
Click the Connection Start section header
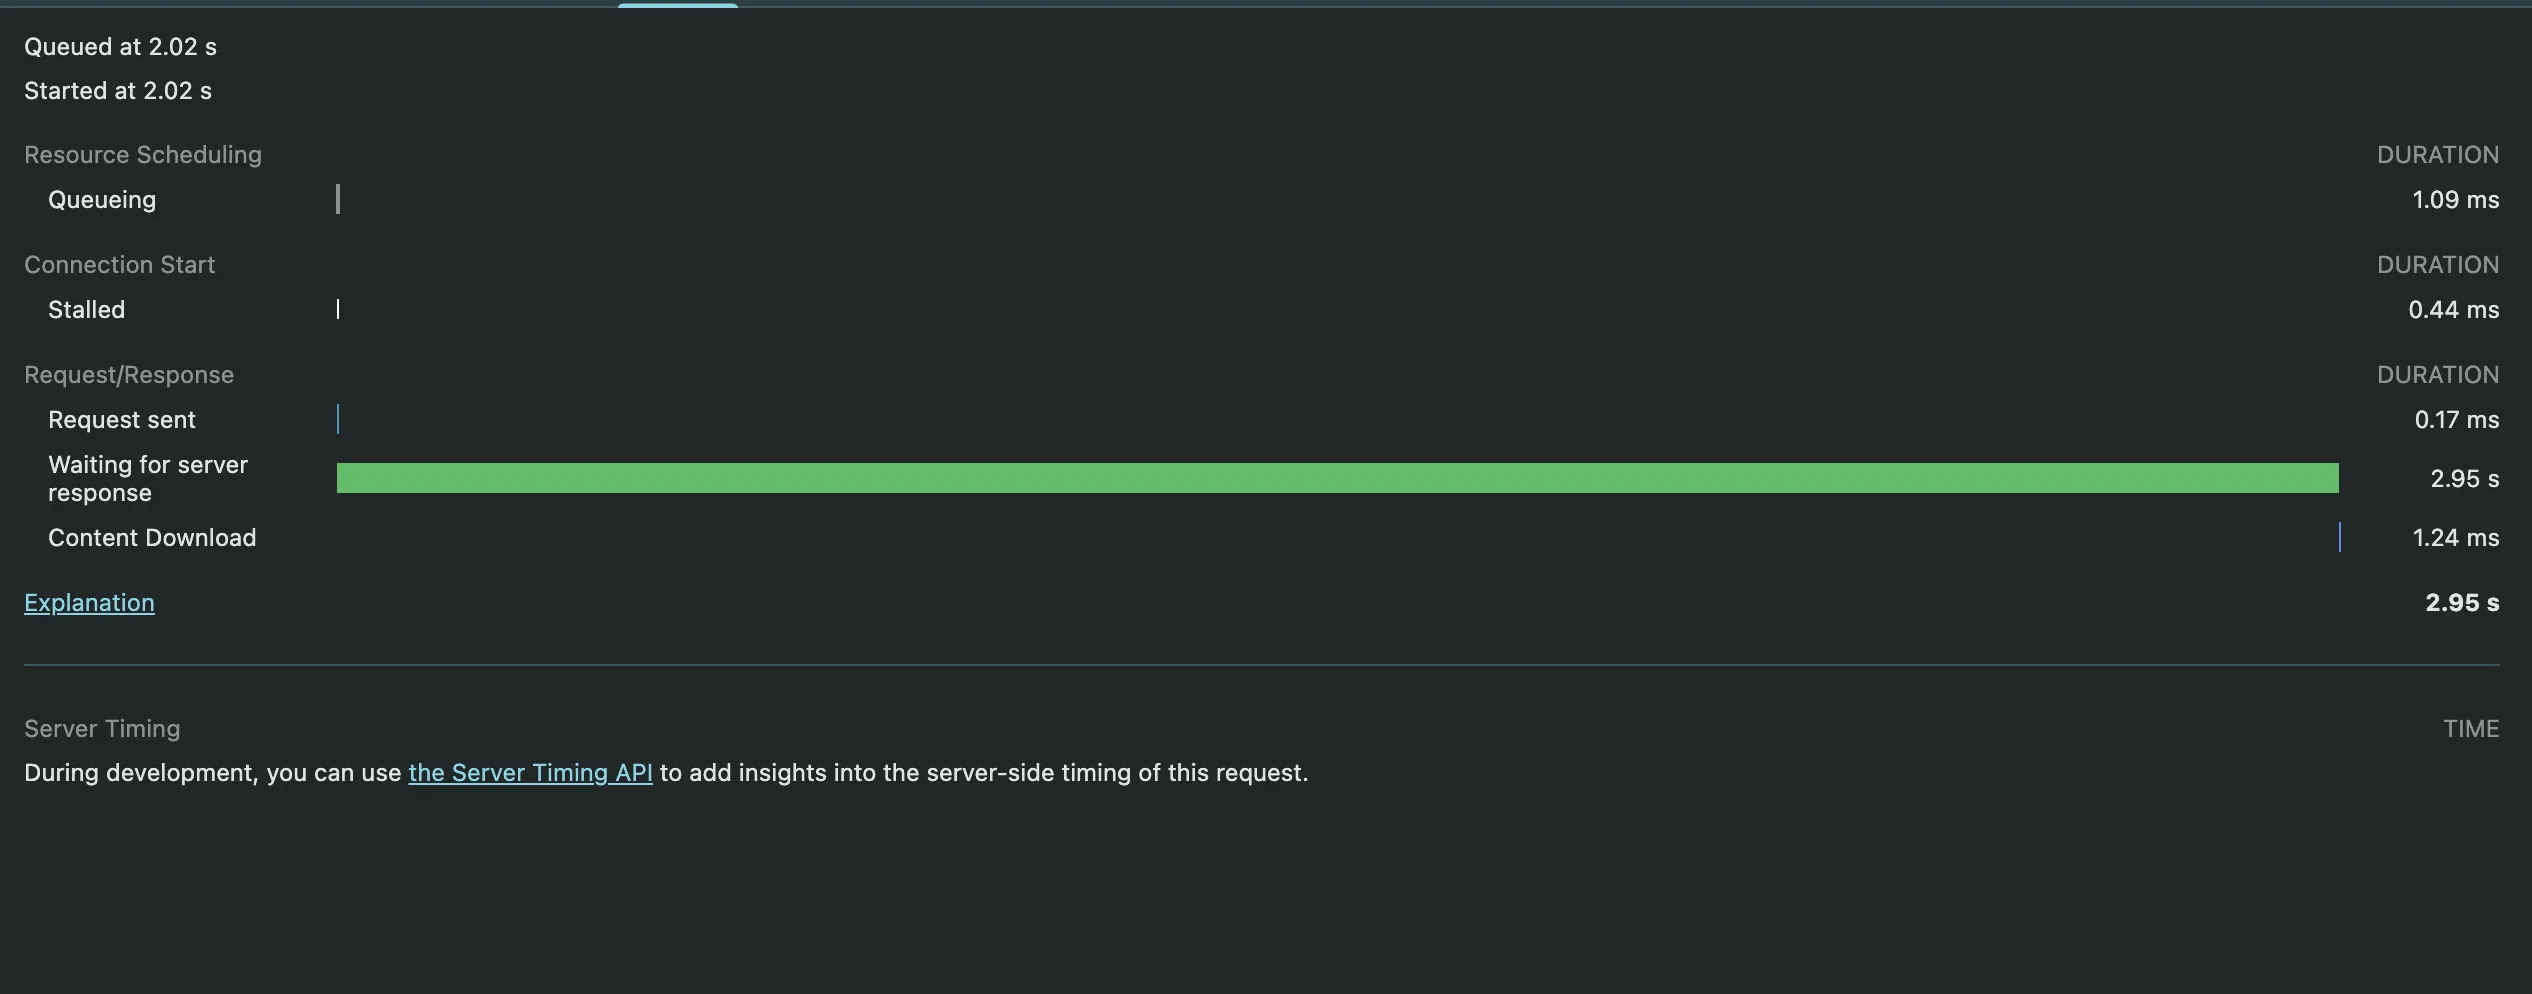click(120, 265)
